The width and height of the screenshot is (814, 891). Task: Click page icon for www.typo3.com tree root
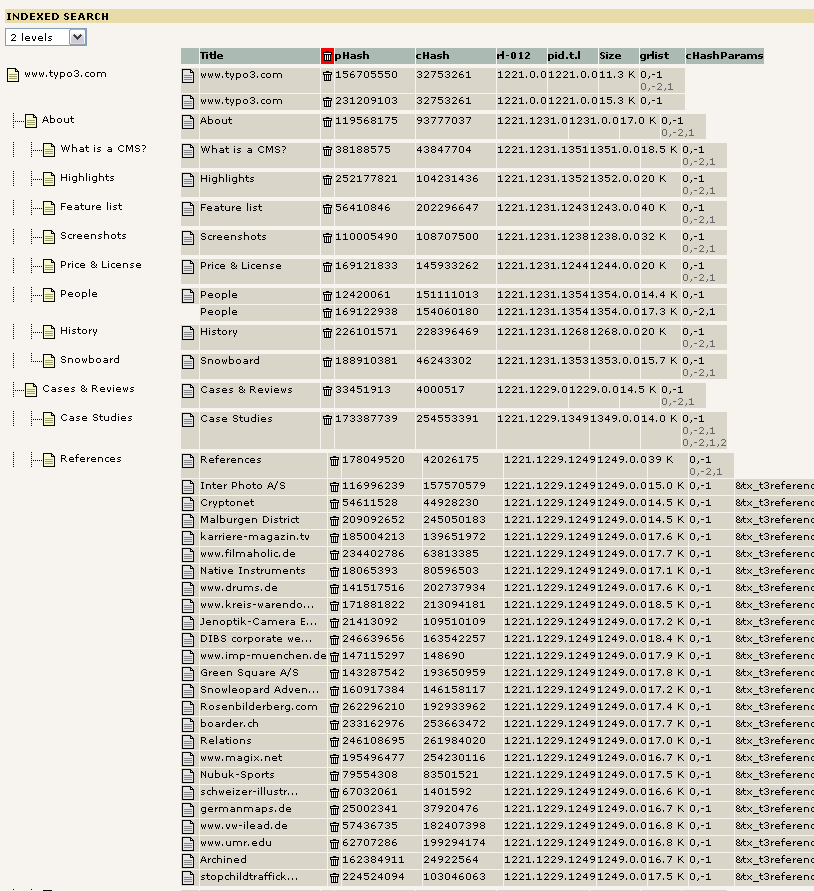pyautogui.click(x=13, y=75)
